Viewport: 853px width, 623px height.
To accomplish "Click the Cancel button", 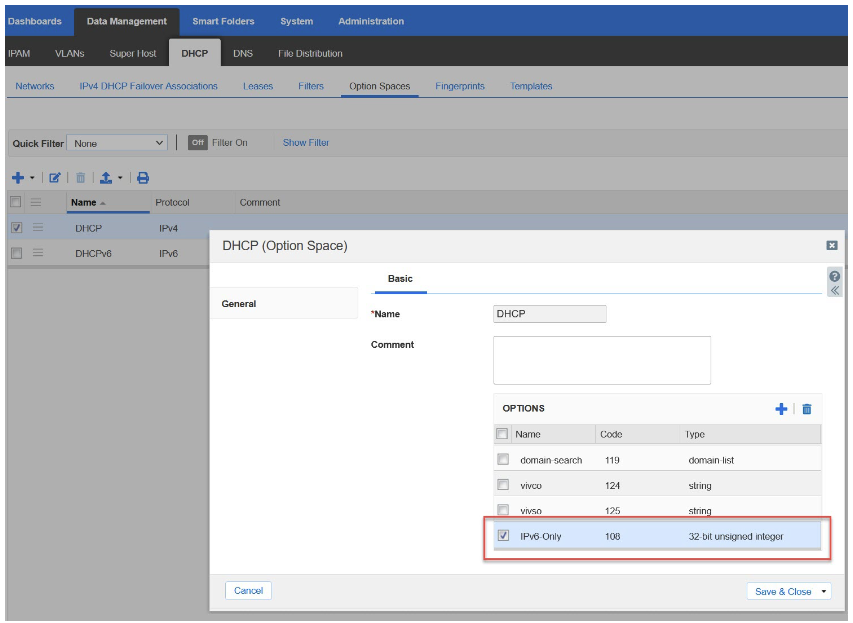I will click(248, 591).
